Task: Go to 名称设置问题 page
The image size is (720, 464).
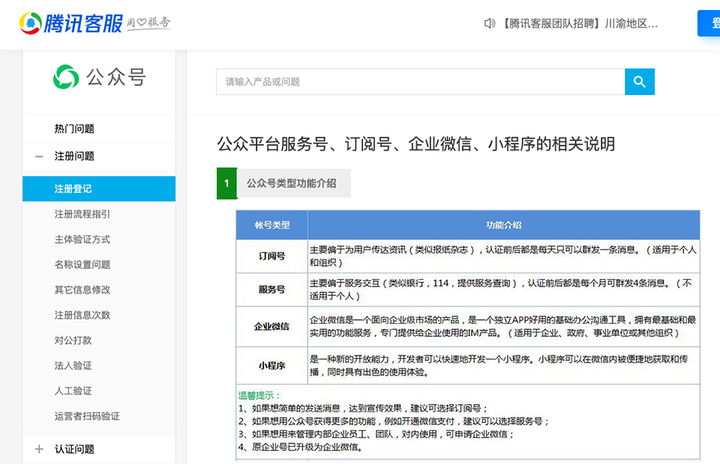Action: (82, 265)
